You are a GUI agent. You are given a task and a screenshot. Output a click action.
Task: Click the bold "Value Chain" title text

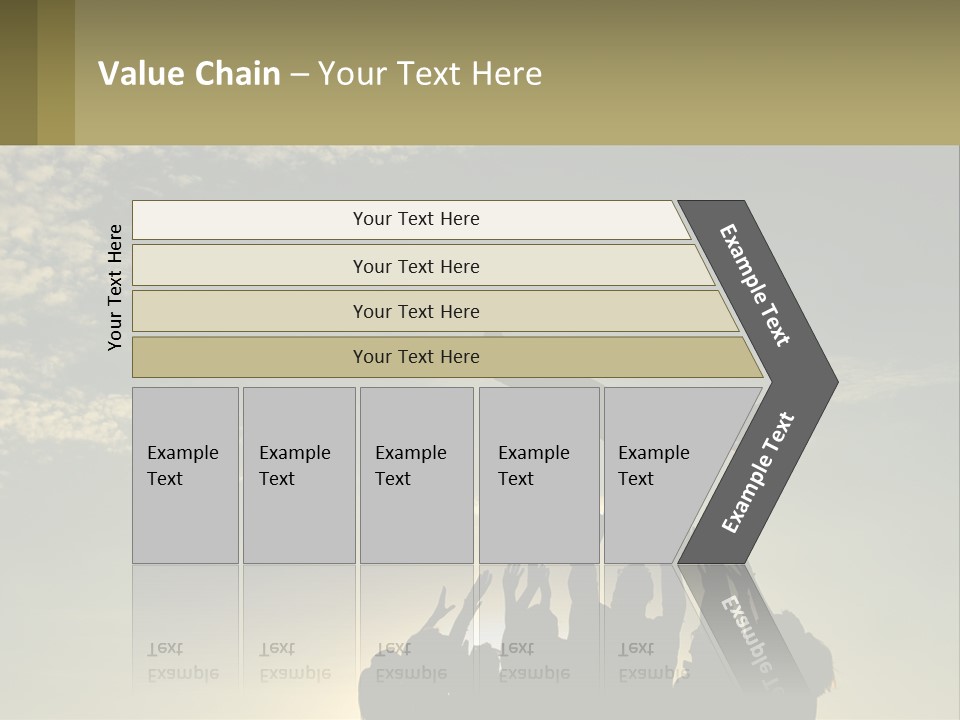[189, 74]
